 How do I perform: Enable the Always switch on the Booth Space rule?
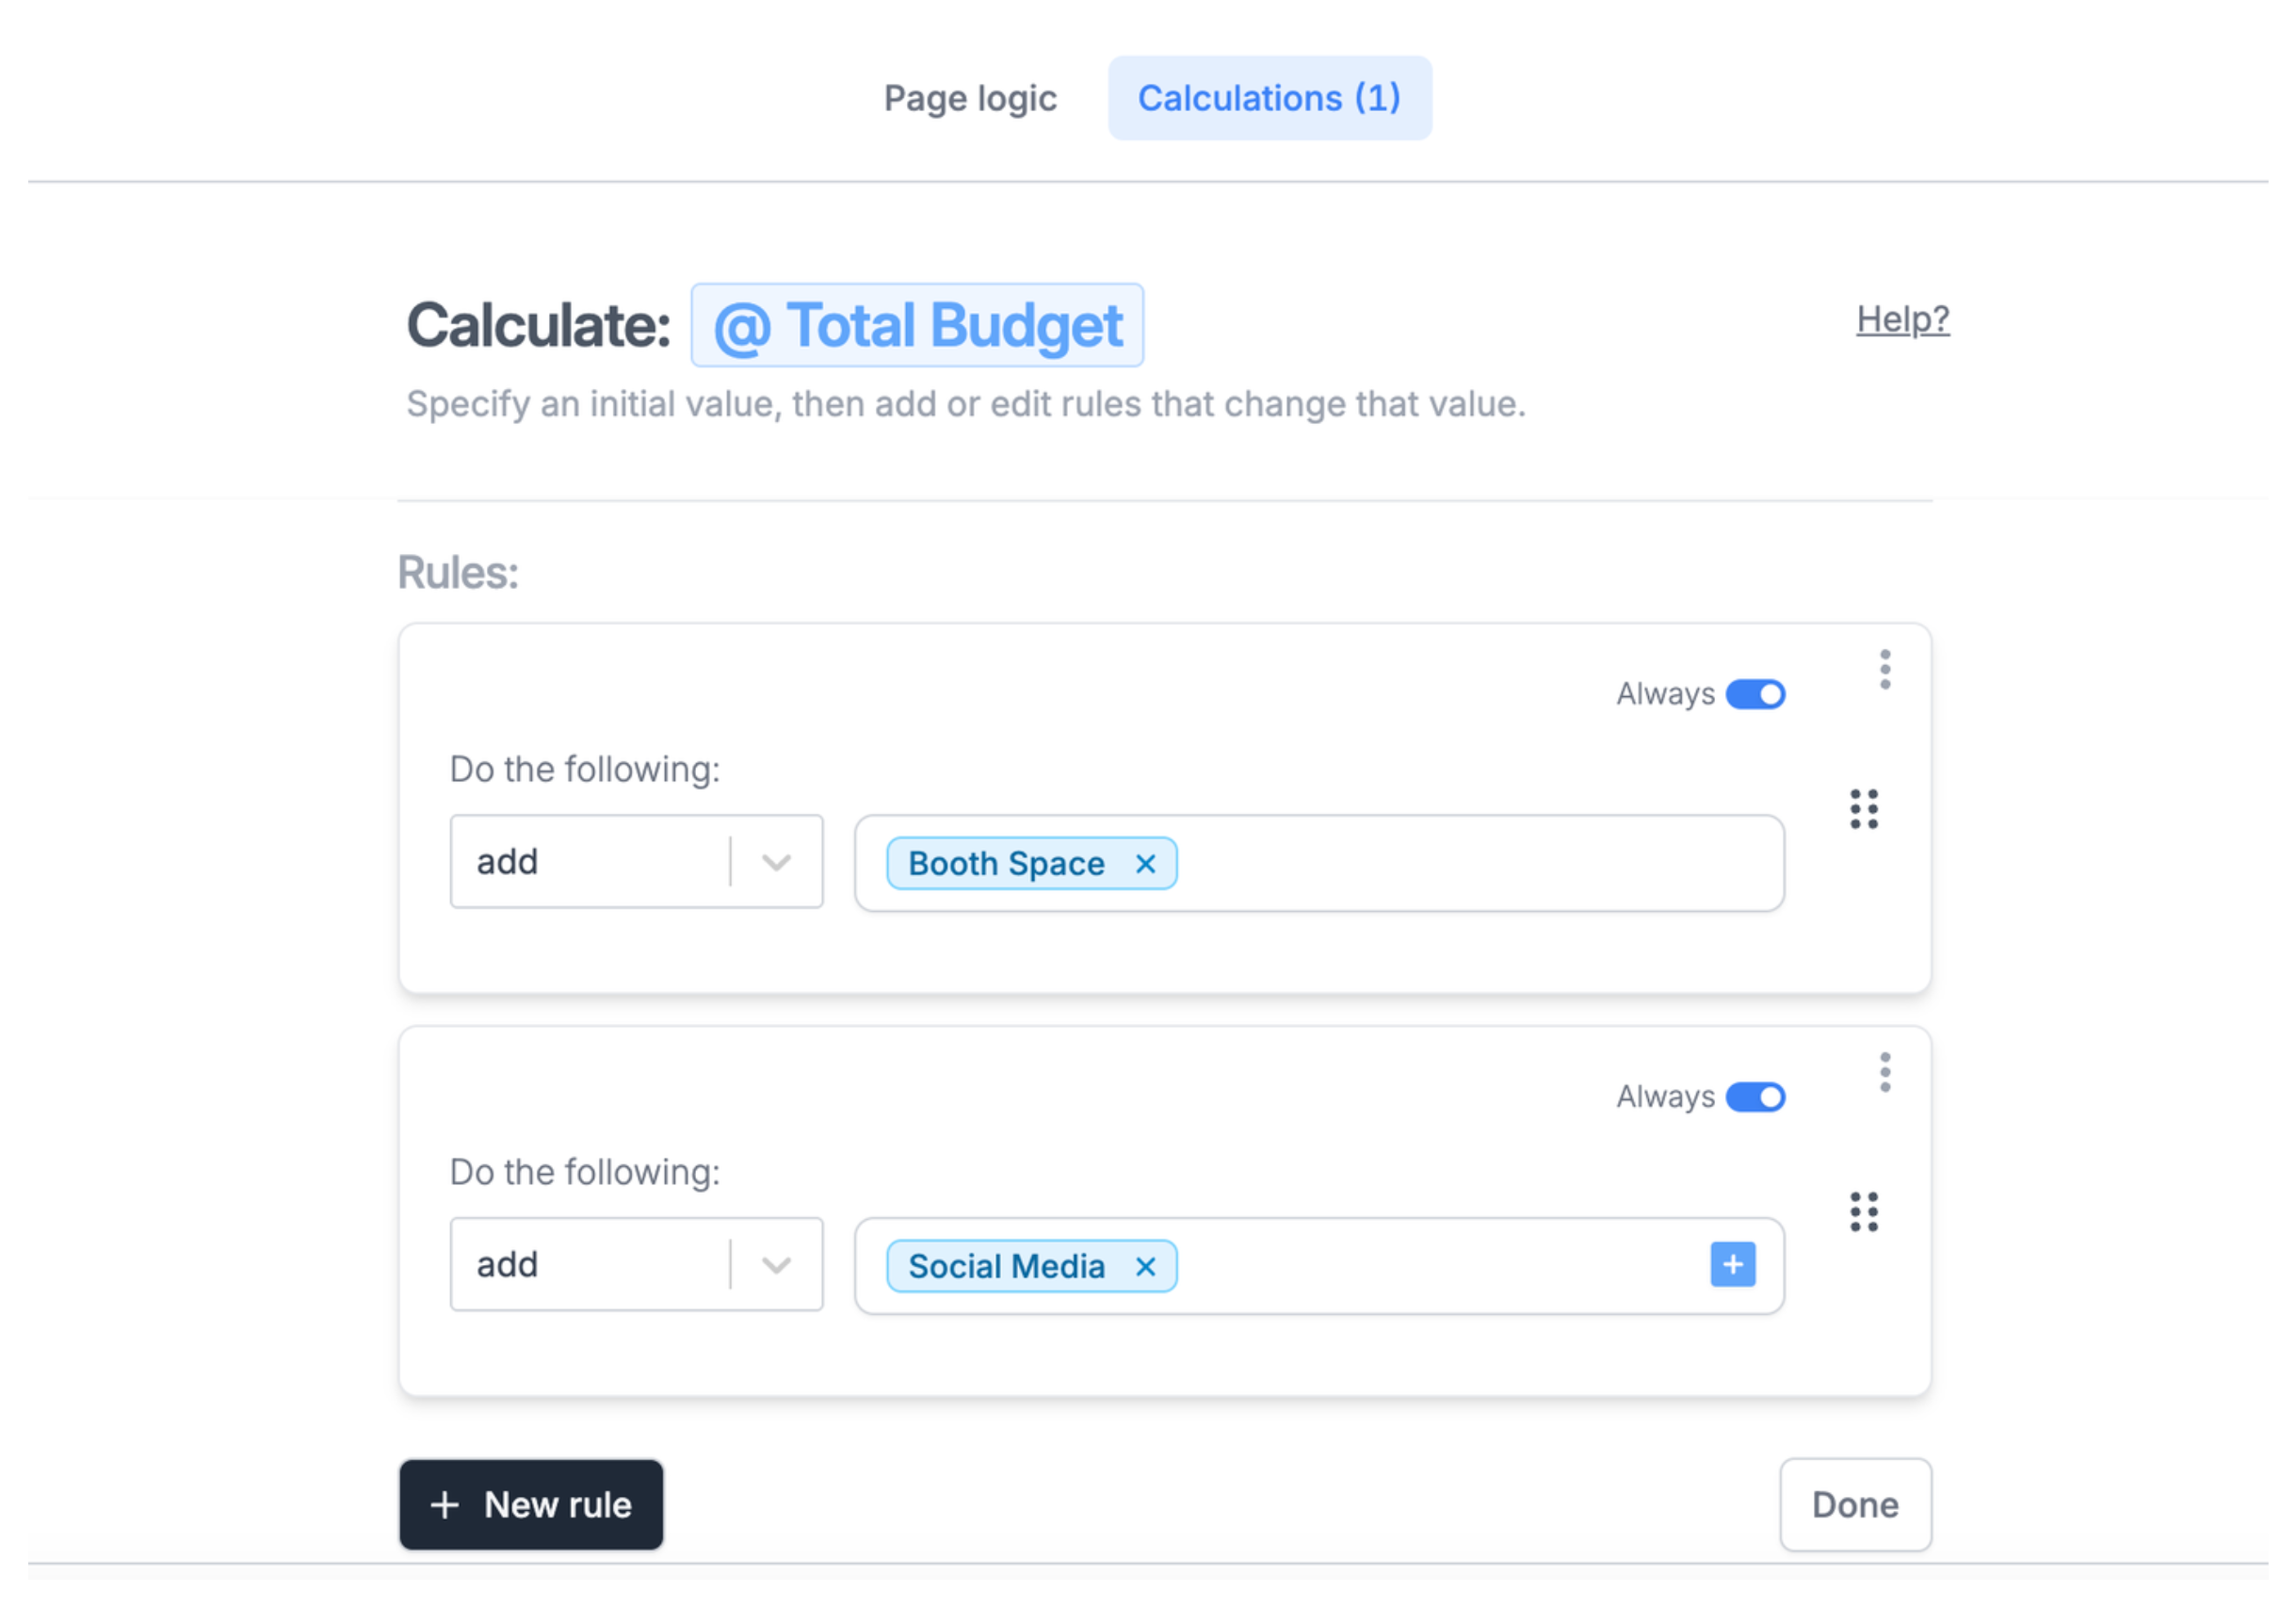tap(1755, 694)
